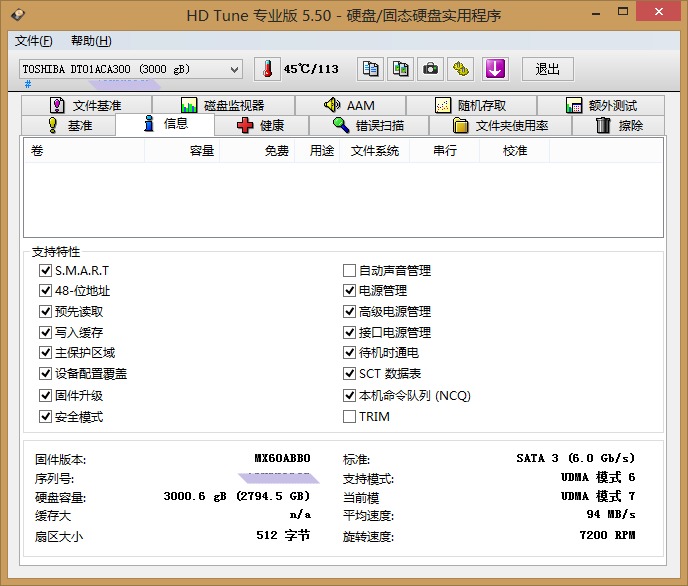This screenshot has width=688, height=586.
Task: Toggle the 接口电源管理 checkbox
Action: [x=349, y=332]
